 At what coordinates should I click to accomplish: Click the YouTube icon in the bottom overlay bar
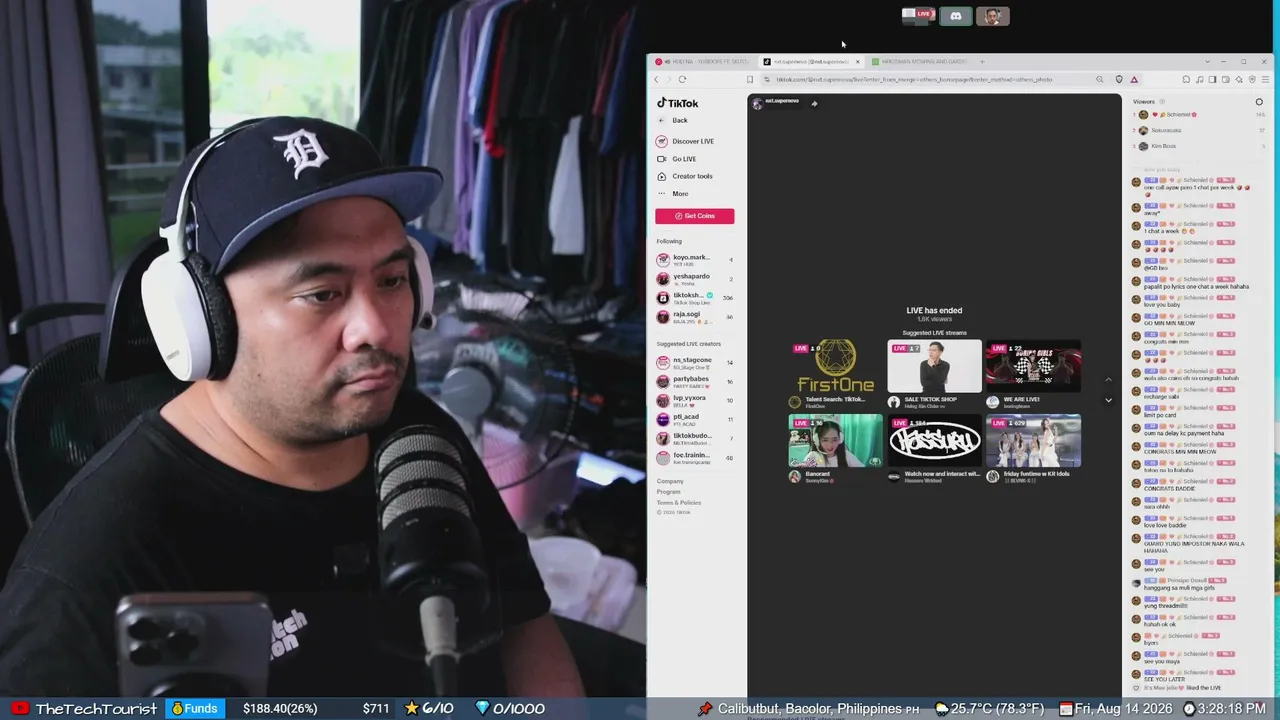click(19, 709)
